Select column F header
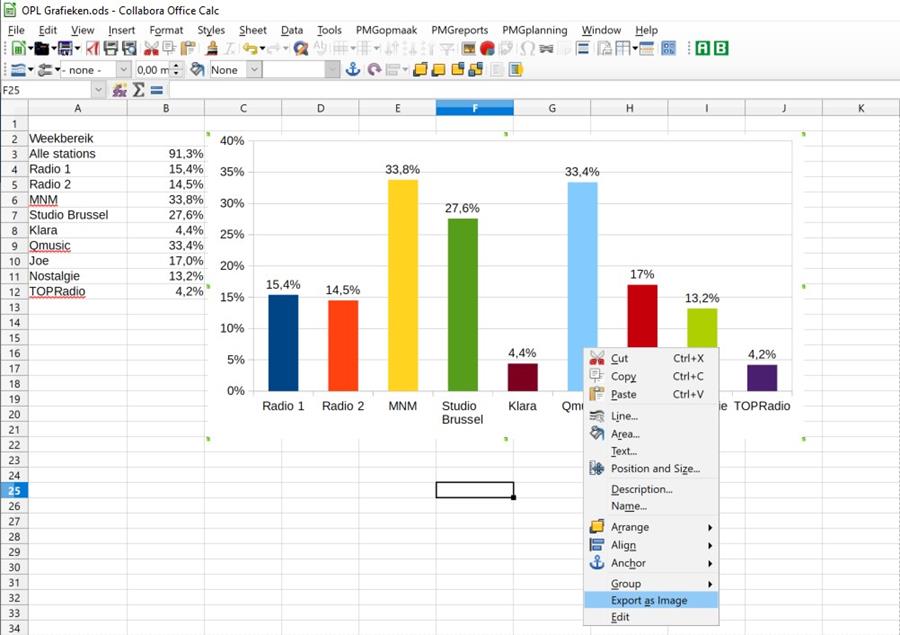 coord(475,108)
